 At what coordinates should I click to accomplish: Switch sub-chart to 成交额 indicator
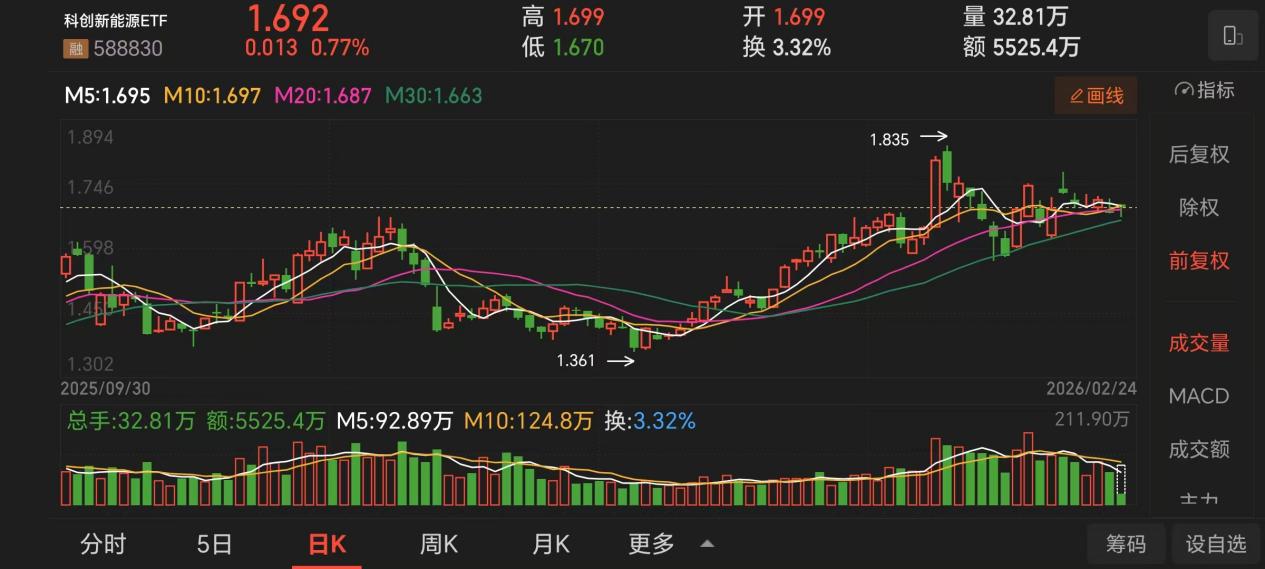pos(1198,449)
